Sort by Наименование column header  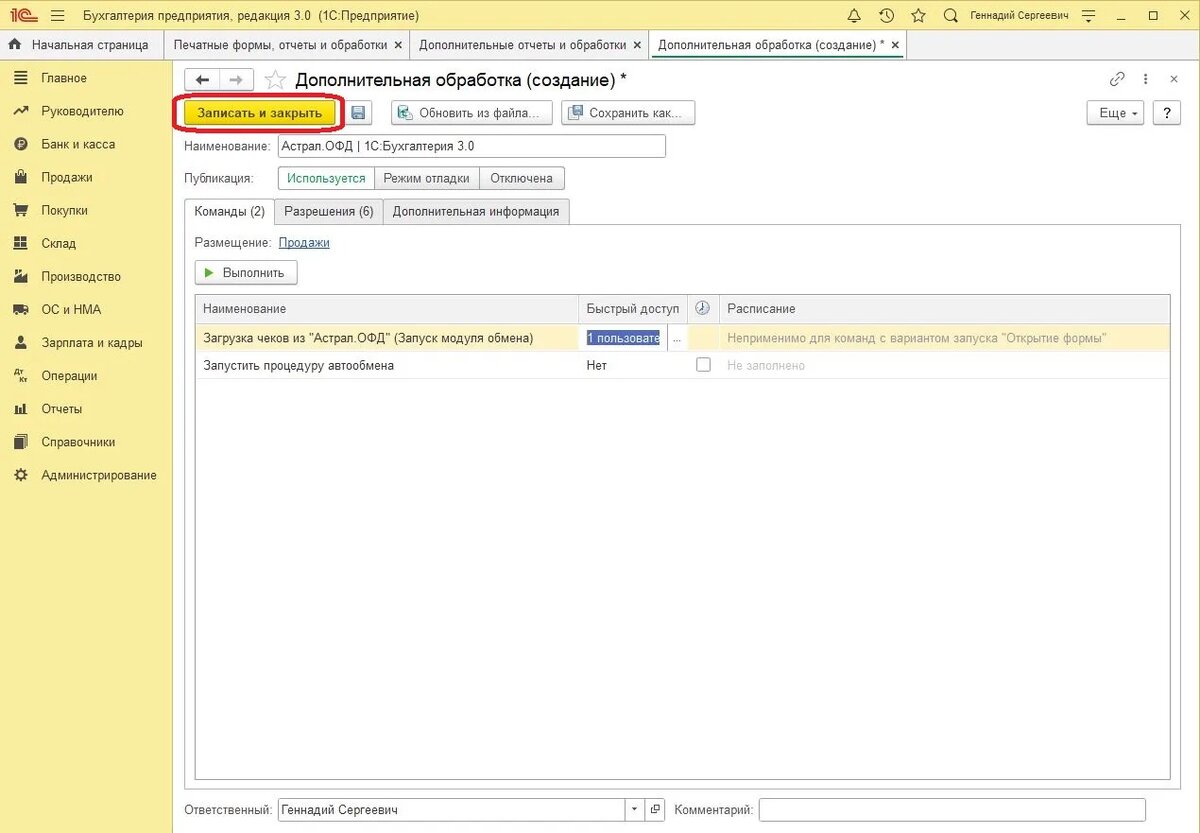point(387,308)
